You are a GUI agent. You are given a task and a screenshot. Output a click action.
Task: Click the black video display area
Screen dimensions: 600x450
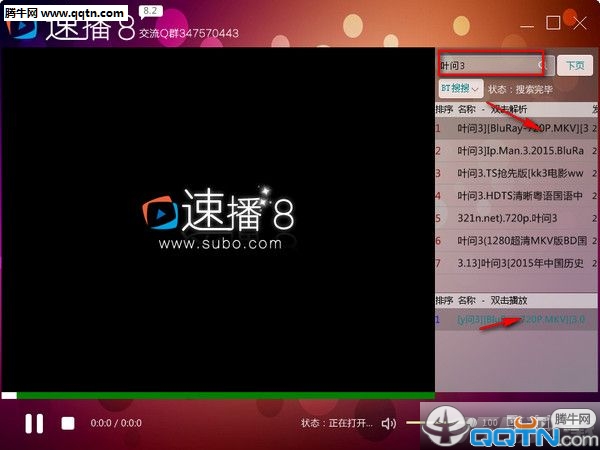coord(217,219)
